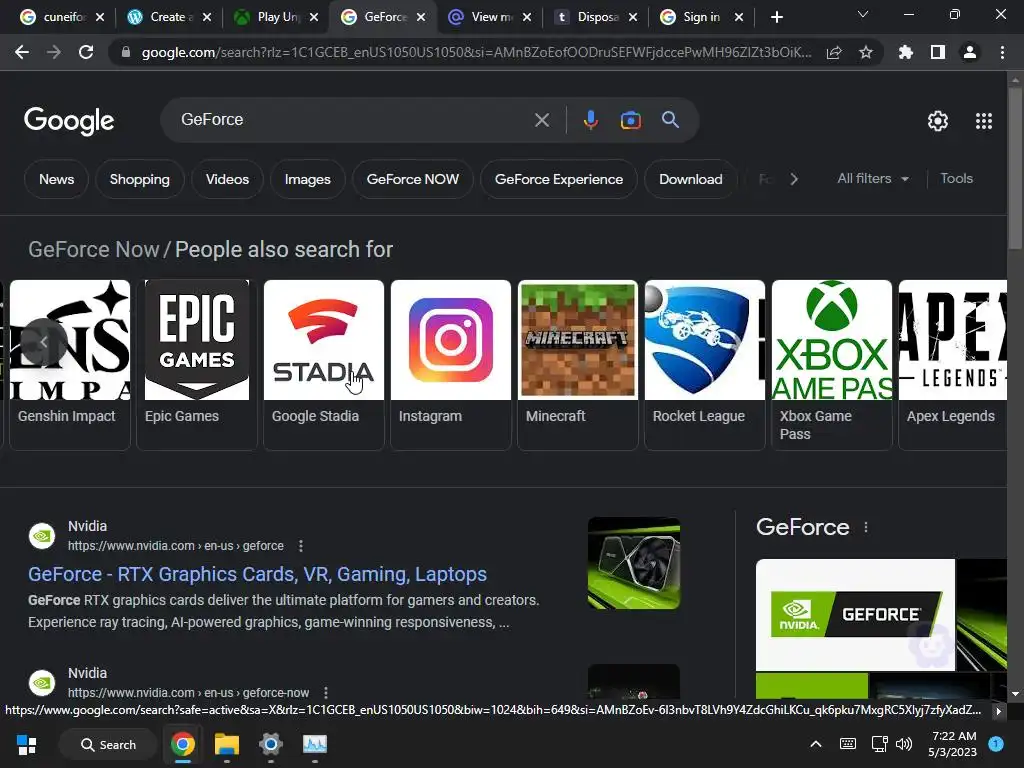The height and width of the screenshot is (768, 1024).
Task: Open the RTX graphics card result thumbnail
Action: [x=633, y=563]
